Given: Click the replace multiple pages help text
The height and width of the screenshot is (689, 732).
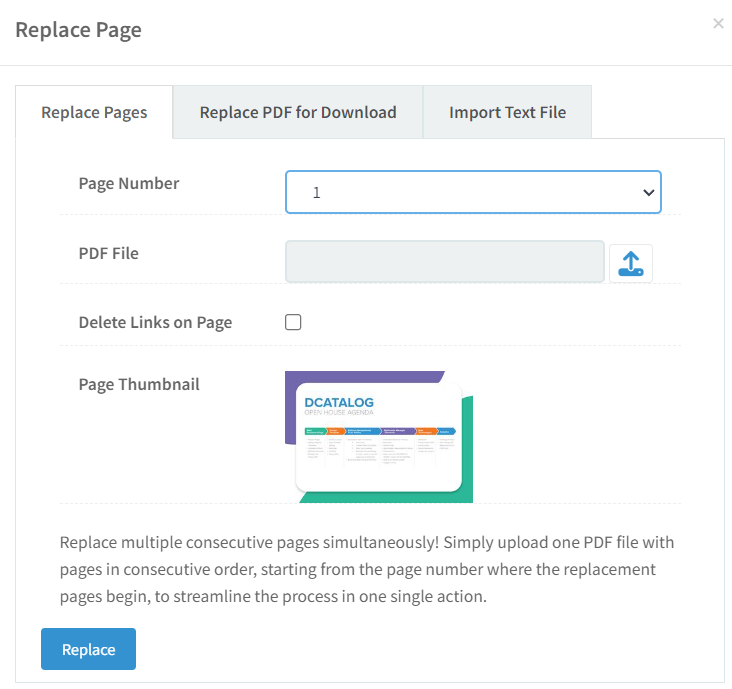Looking at the screenshot, I should coord(366,569).
